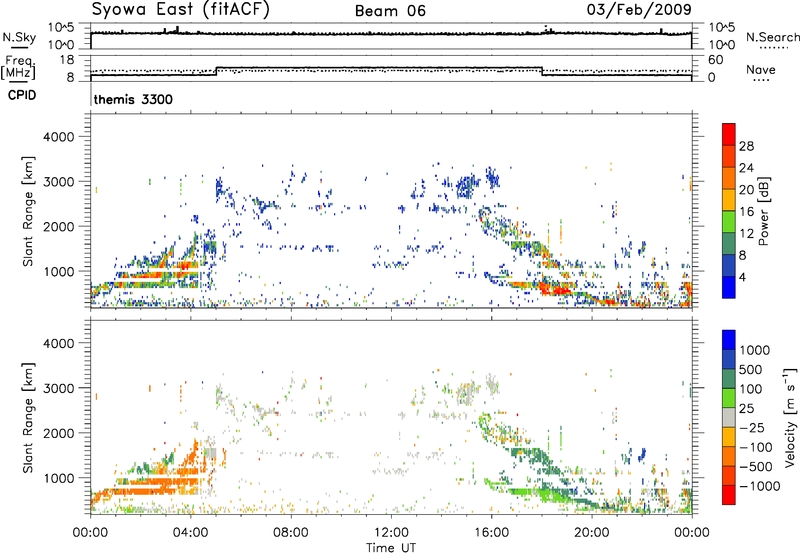800x554 pixels.
Task: Click the red bottom segment of Velocity colorbar
Action: point(729,495)
